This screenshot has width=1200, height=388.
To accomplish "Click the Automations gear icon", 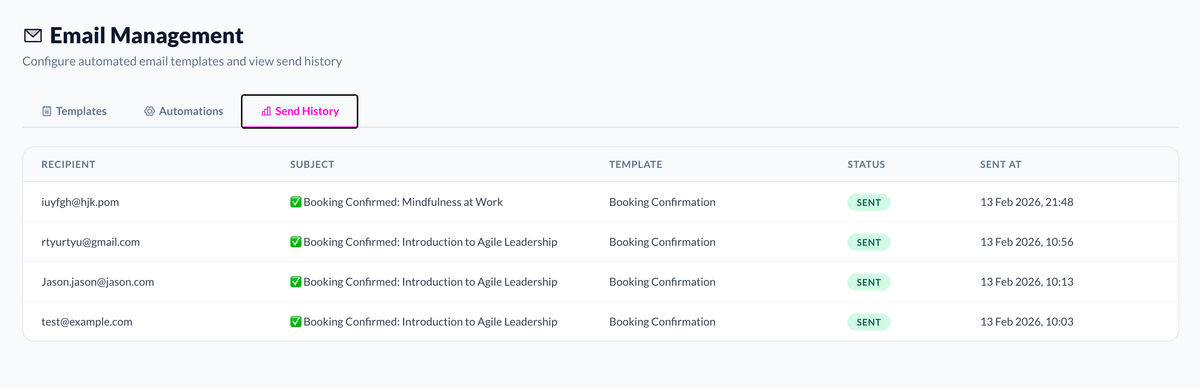I will point(149,111).
